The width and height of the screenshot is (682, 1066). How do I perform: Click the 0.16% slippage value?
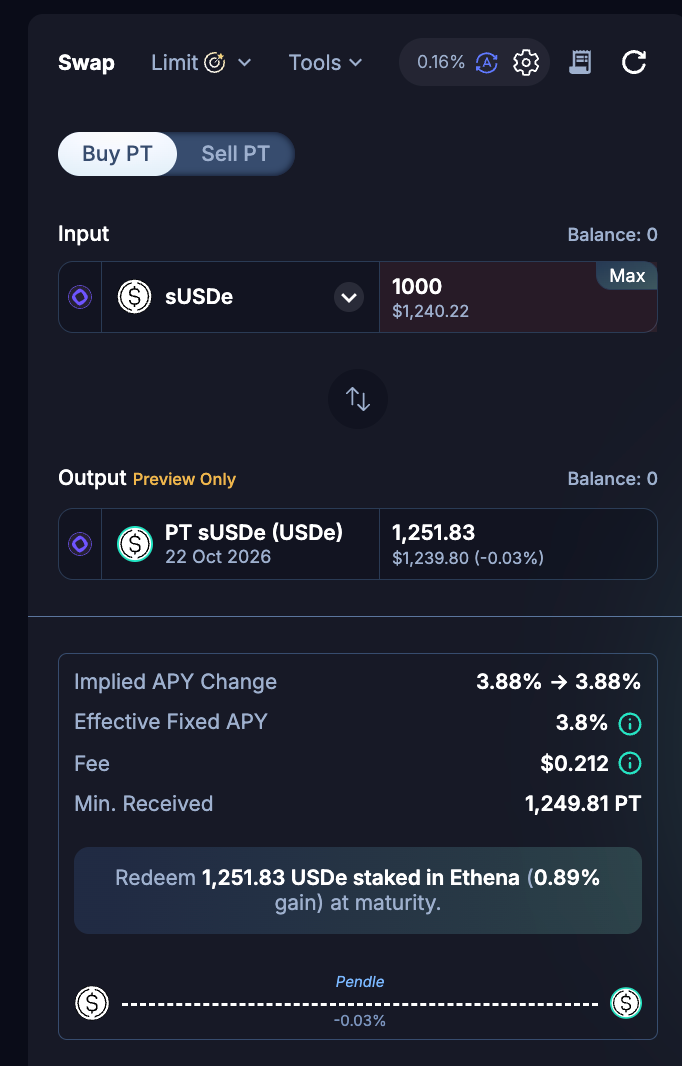tap(441, 63)
